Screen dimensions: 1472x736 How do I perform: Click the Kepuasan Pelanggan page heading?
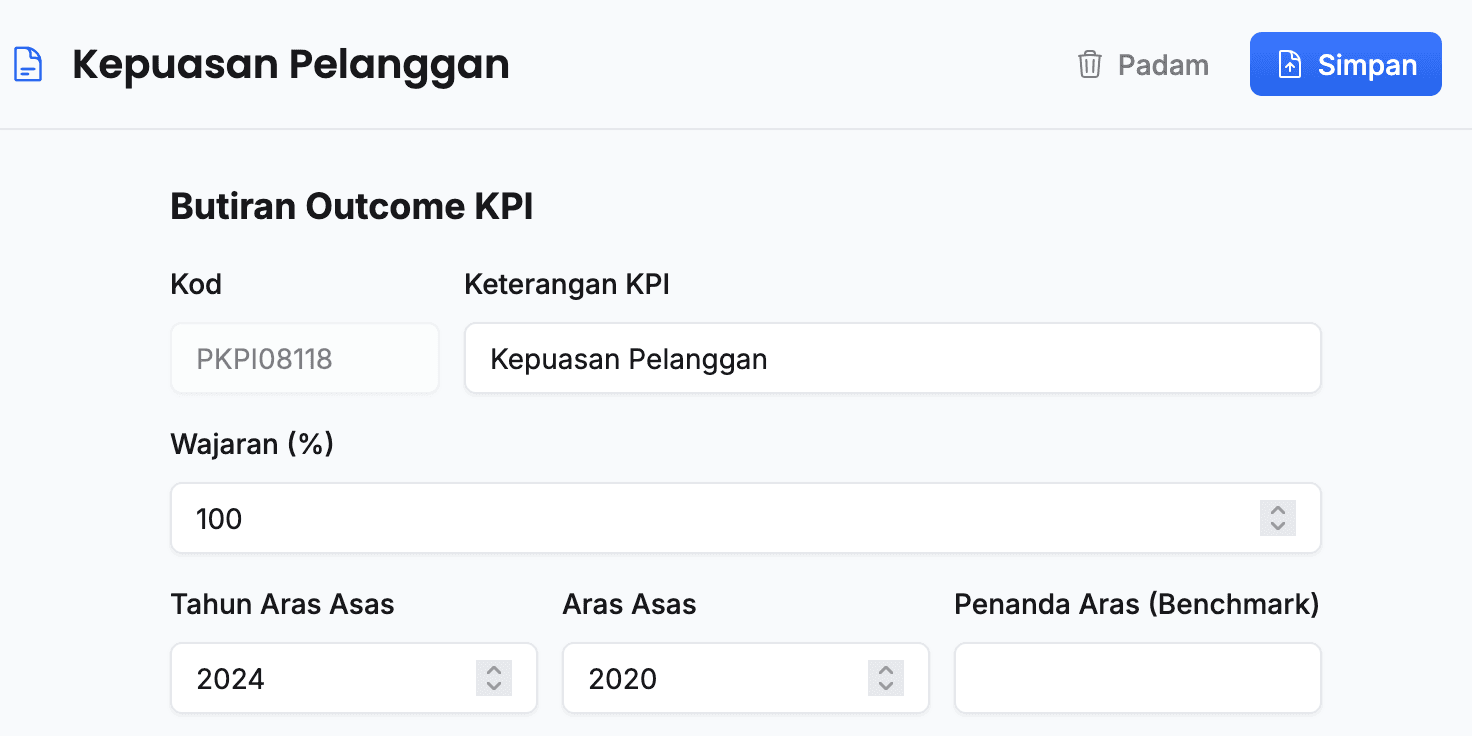291,65
